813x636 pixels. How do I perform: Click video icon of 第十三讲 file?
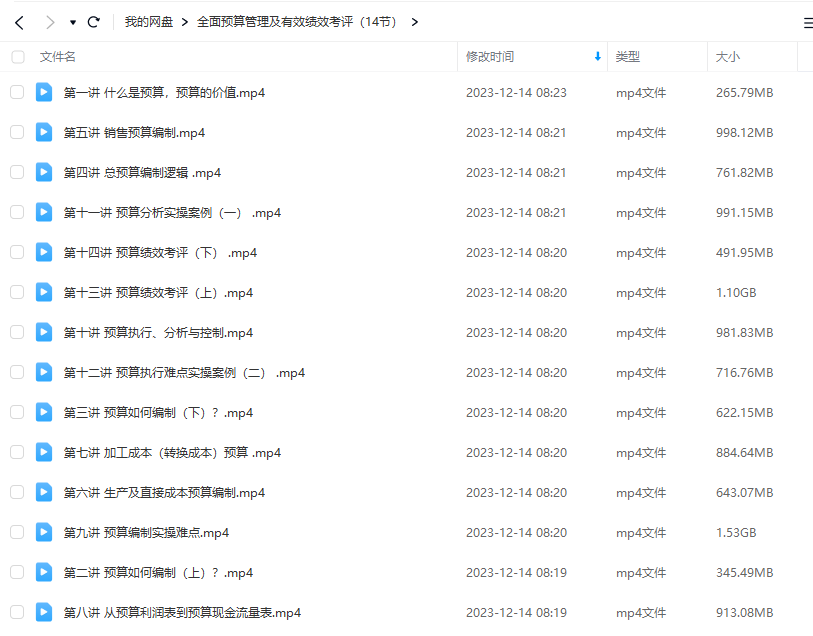(44, 292)
